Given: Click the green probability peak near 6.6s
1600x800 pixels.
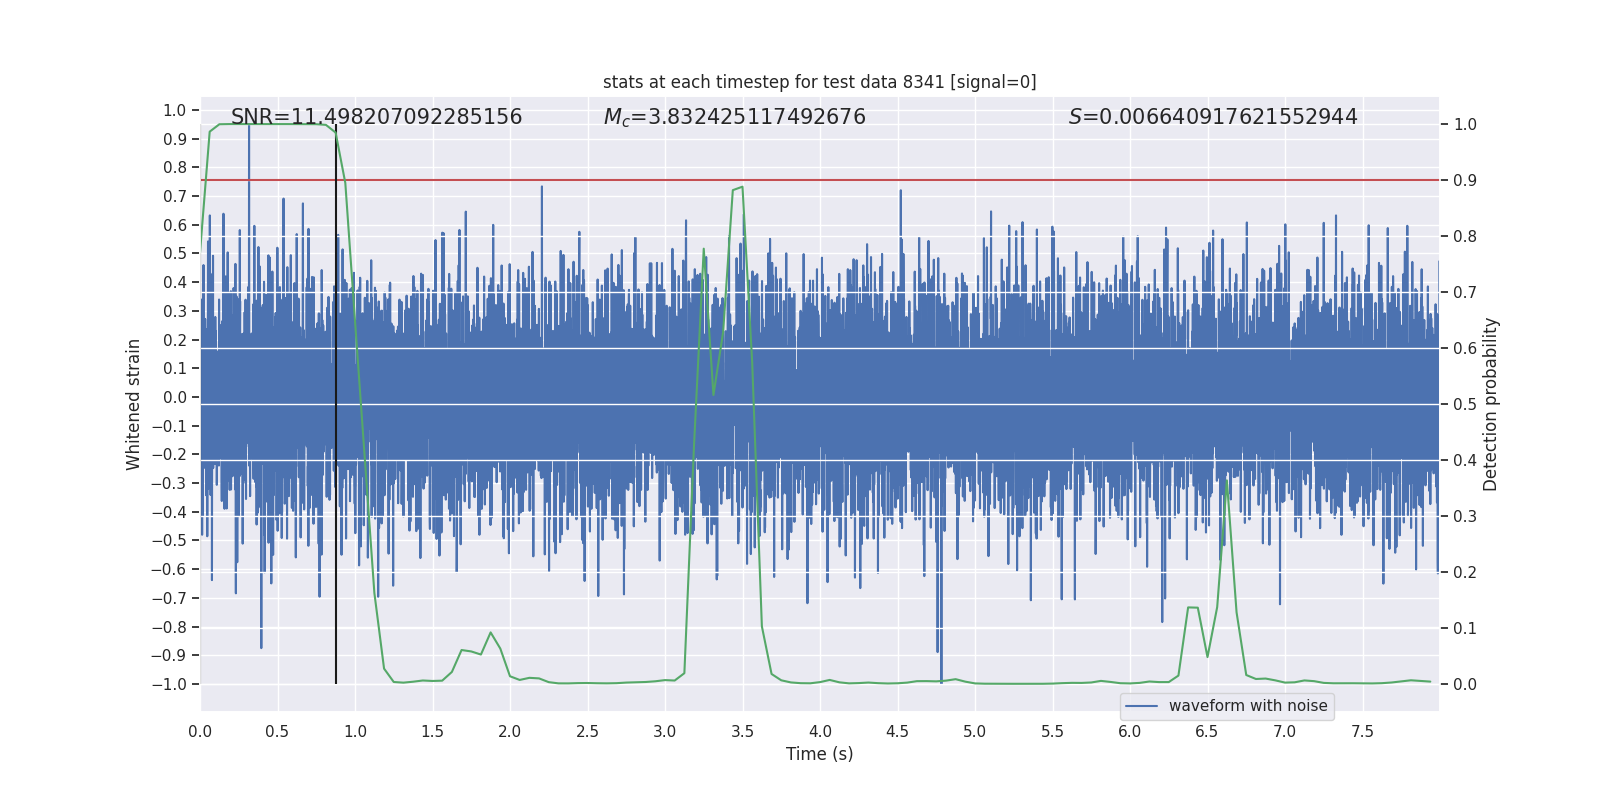Looking at the screenshot, I should point(1226,481).
